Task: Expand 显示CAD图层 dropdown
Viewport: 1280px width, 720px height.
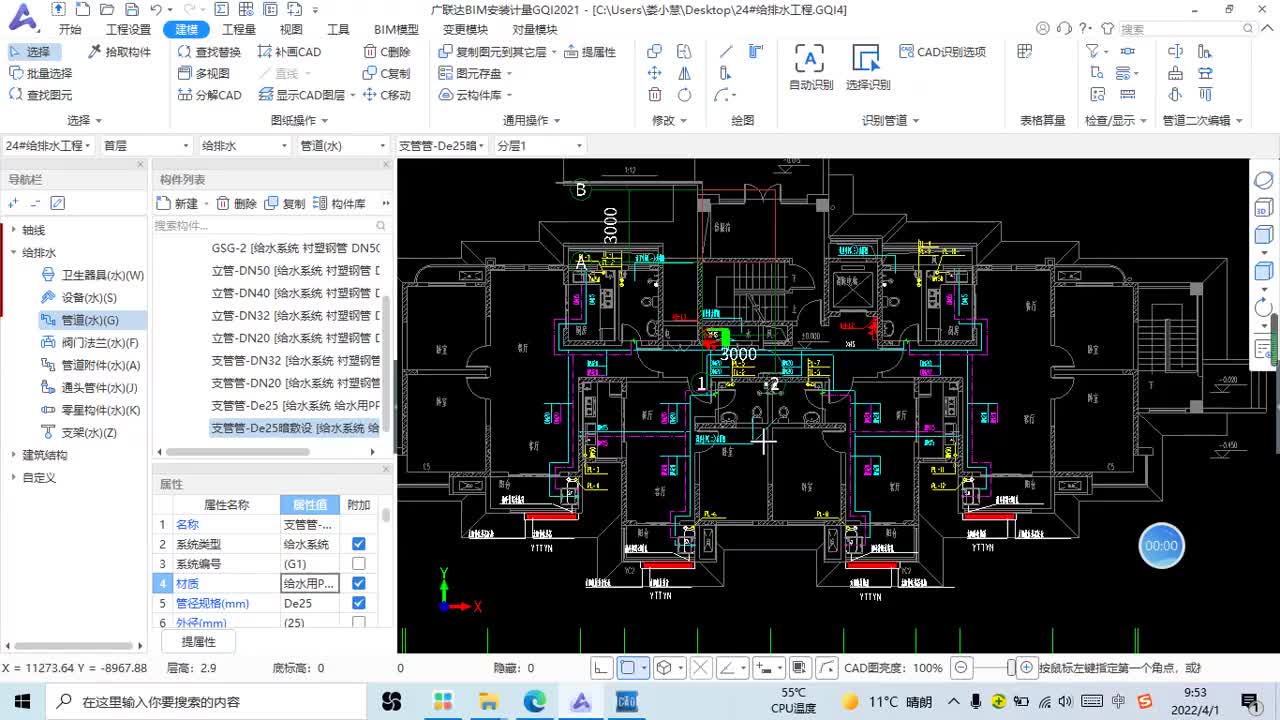Action: (353, 95)
